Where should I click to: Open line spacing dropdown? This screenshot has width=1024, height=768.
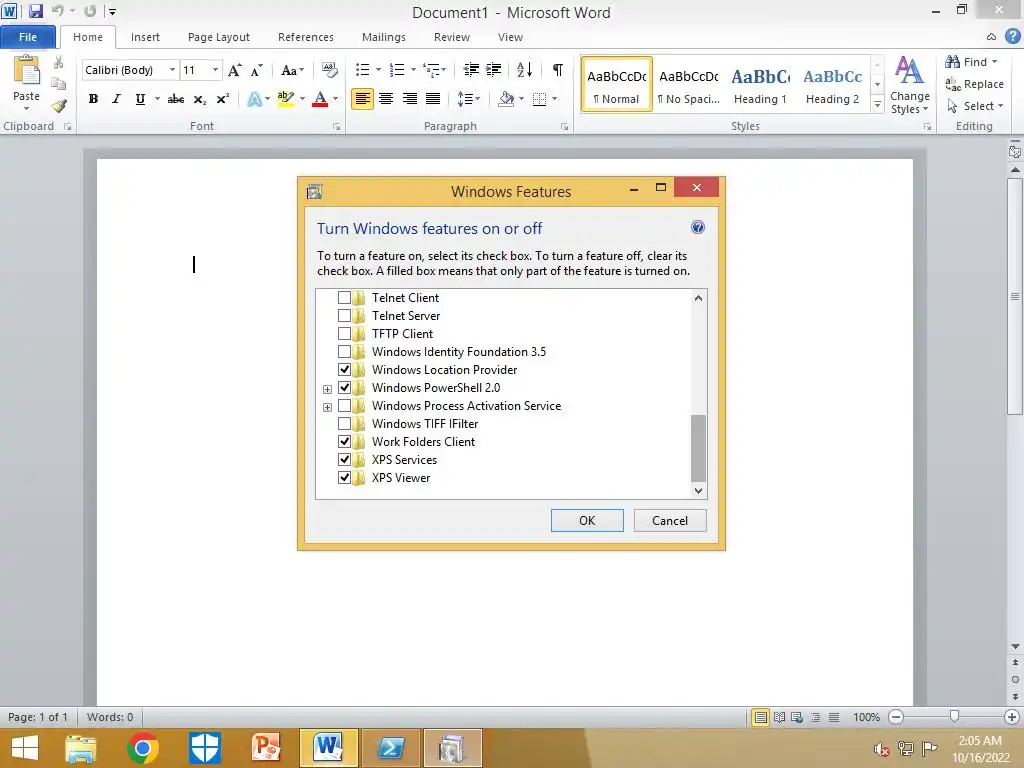tap(469, 99)
